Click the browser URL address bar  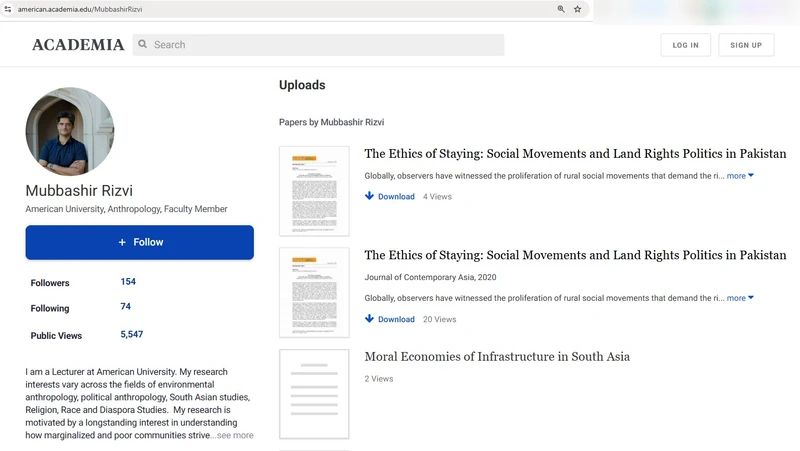point(280,9)
